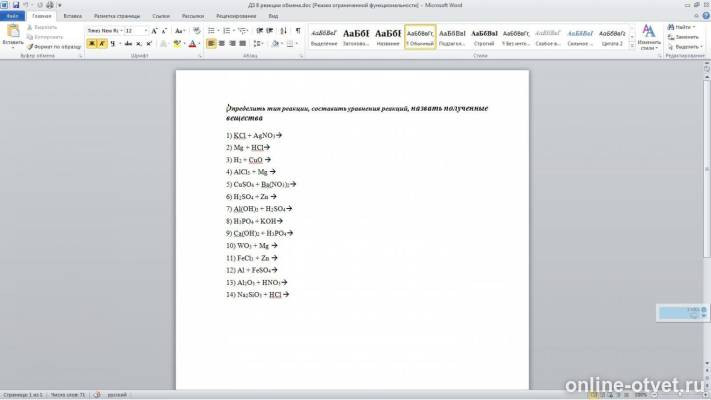Image resolution: width=711 pixels, height=400 pixels.
Task: Toggle align text left button
Action: pyautogui.click(x=211, y=44)
